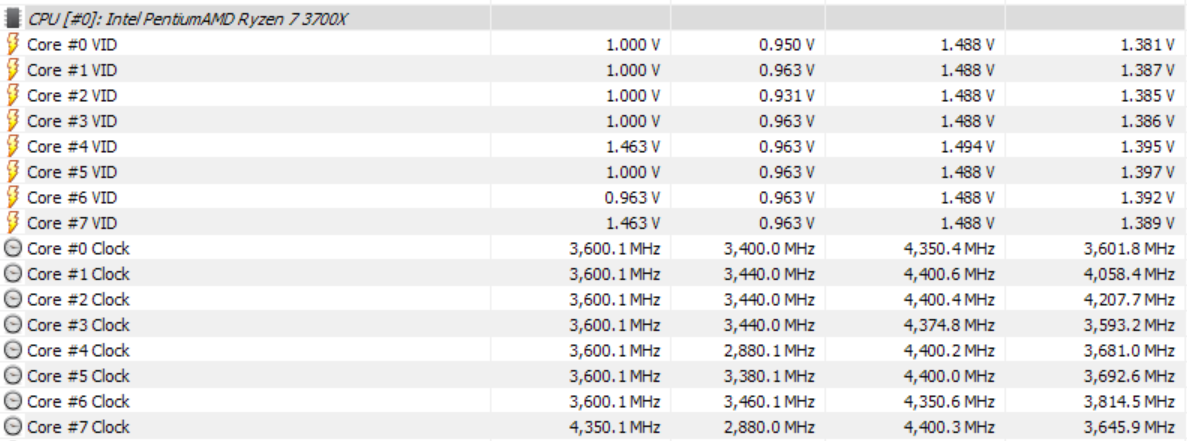Click the CPU chip icon in the header row
Screen dimensions: 1187x441
click(13, 20)
